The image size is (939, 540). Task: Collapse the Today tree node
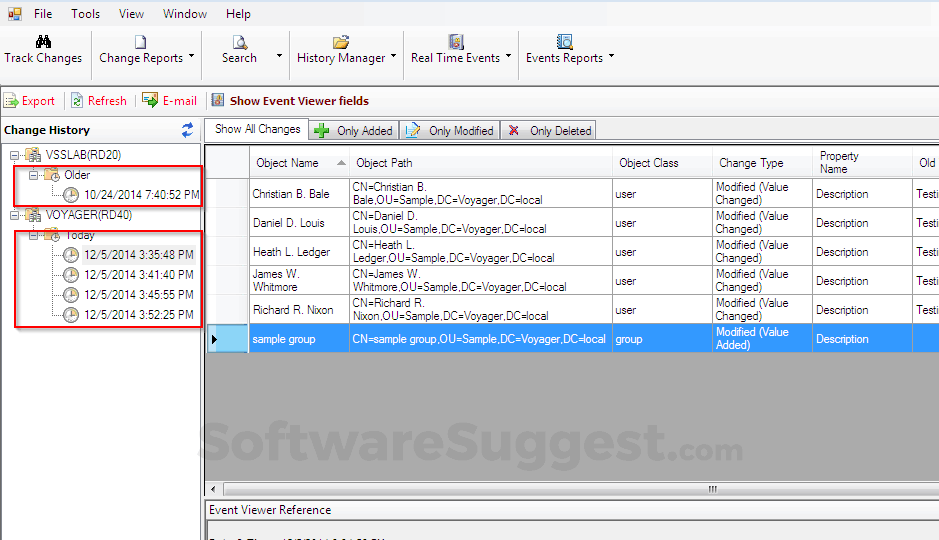34,235
